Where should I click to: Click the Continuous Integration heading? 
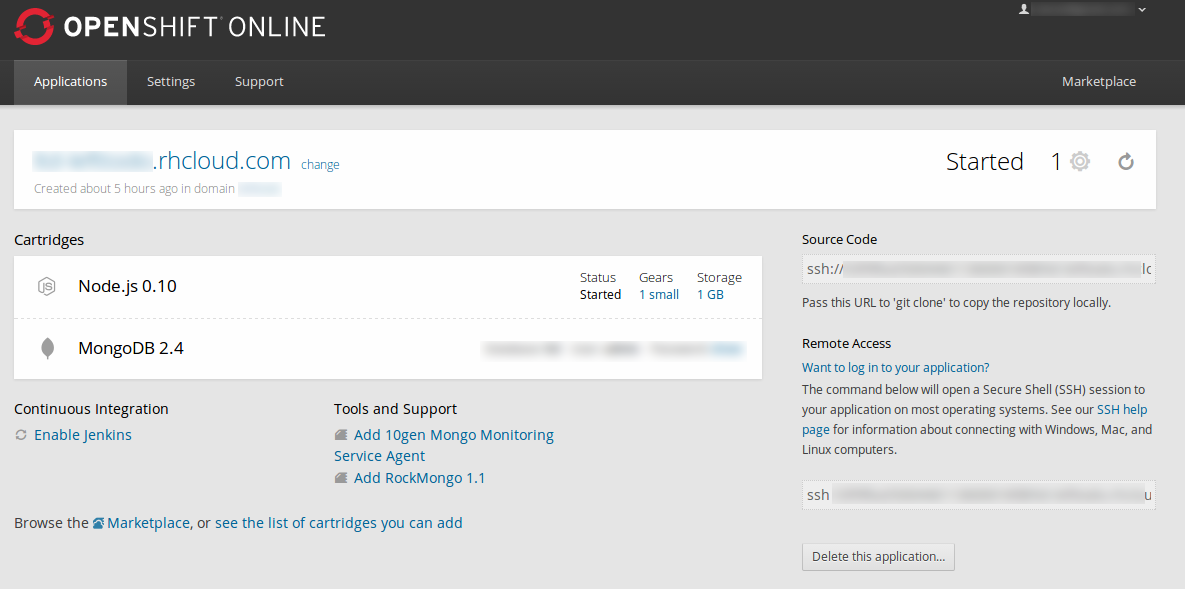tap(91, 409)
